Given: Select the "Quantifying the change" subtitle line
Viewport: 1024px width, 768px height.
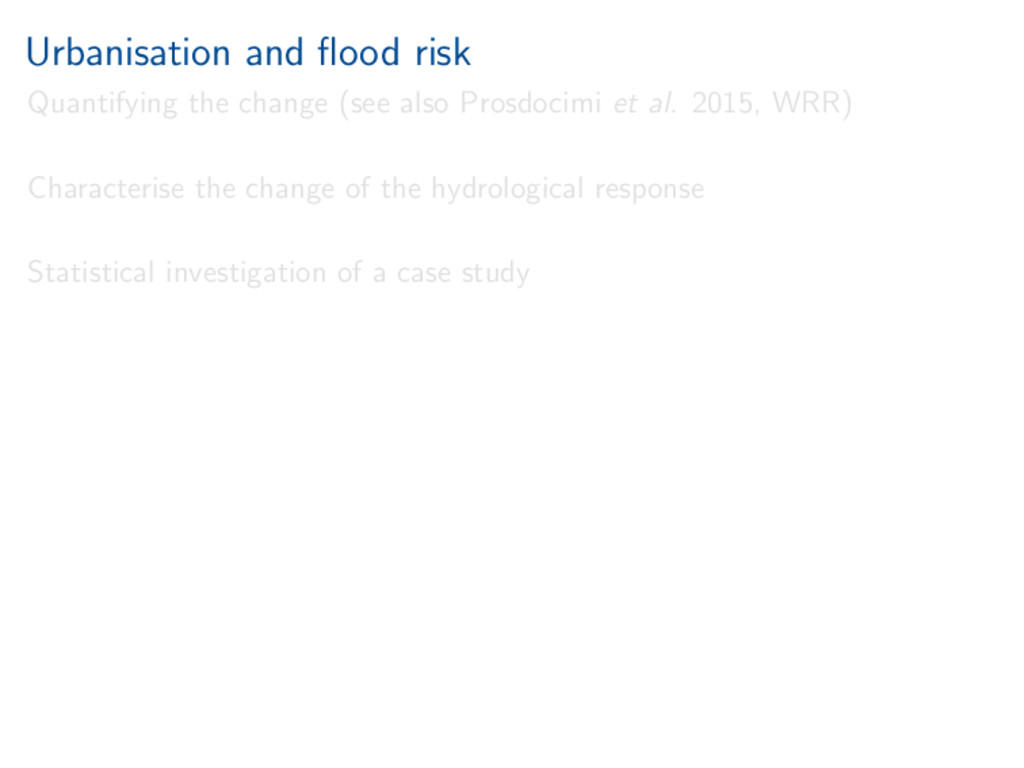Looking at the screenshot, I should coord(439,103).
